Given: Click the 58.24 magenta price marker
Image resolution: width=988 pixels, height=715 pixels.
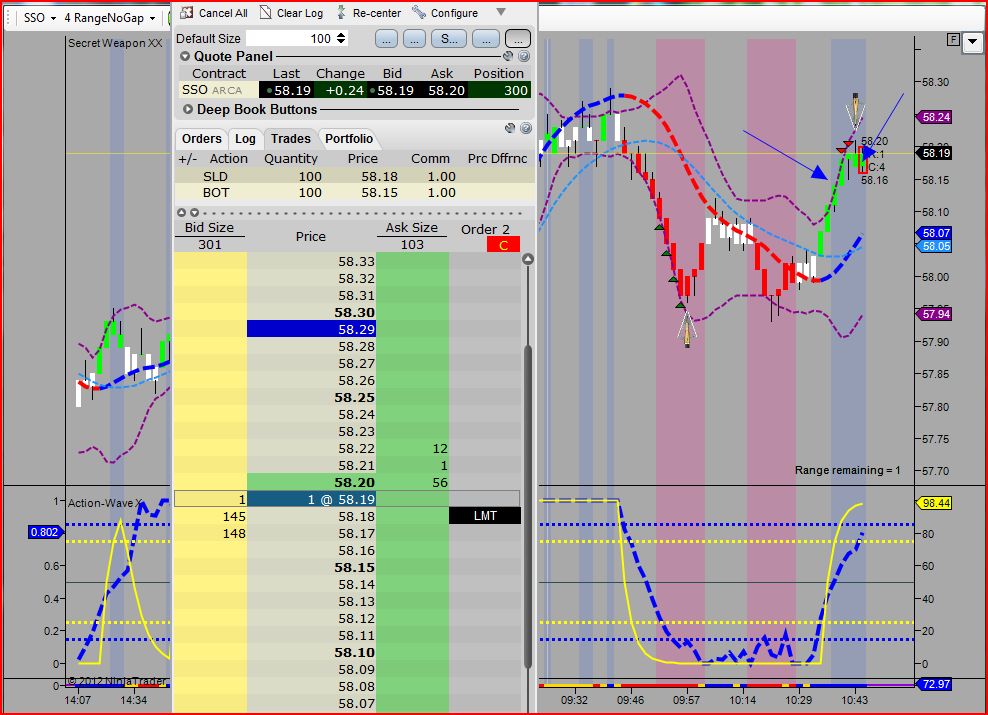Looking at the screenshot, I should (x=934, y=117).
